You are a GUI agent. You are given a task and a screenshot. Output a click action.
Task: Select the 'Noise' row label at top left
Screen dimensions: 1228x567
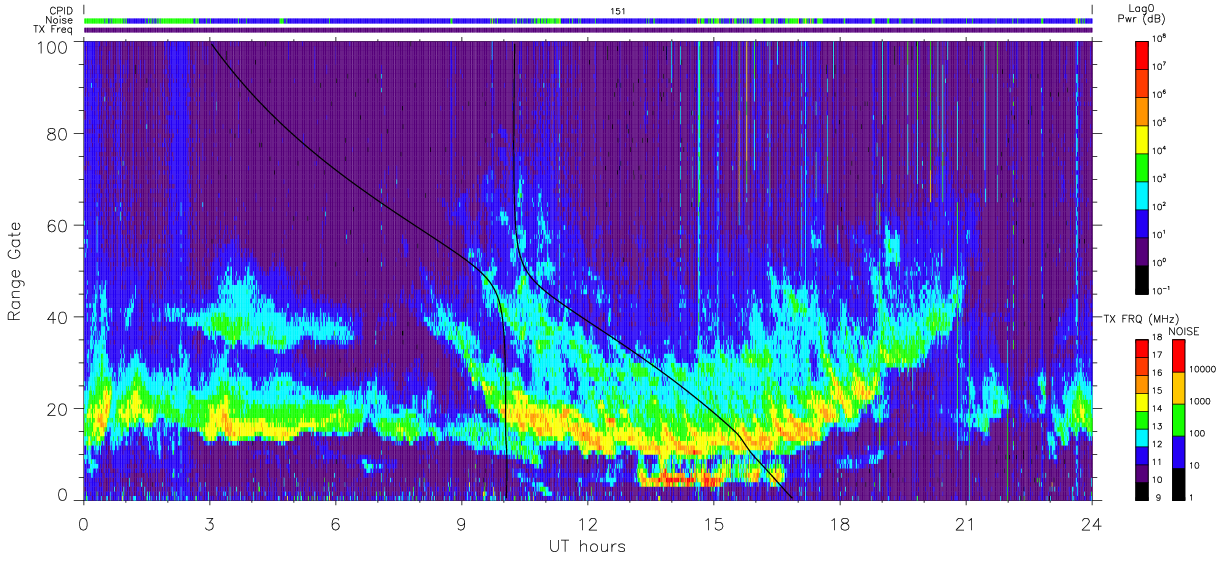pyautogui.click(x=59, y=20)
